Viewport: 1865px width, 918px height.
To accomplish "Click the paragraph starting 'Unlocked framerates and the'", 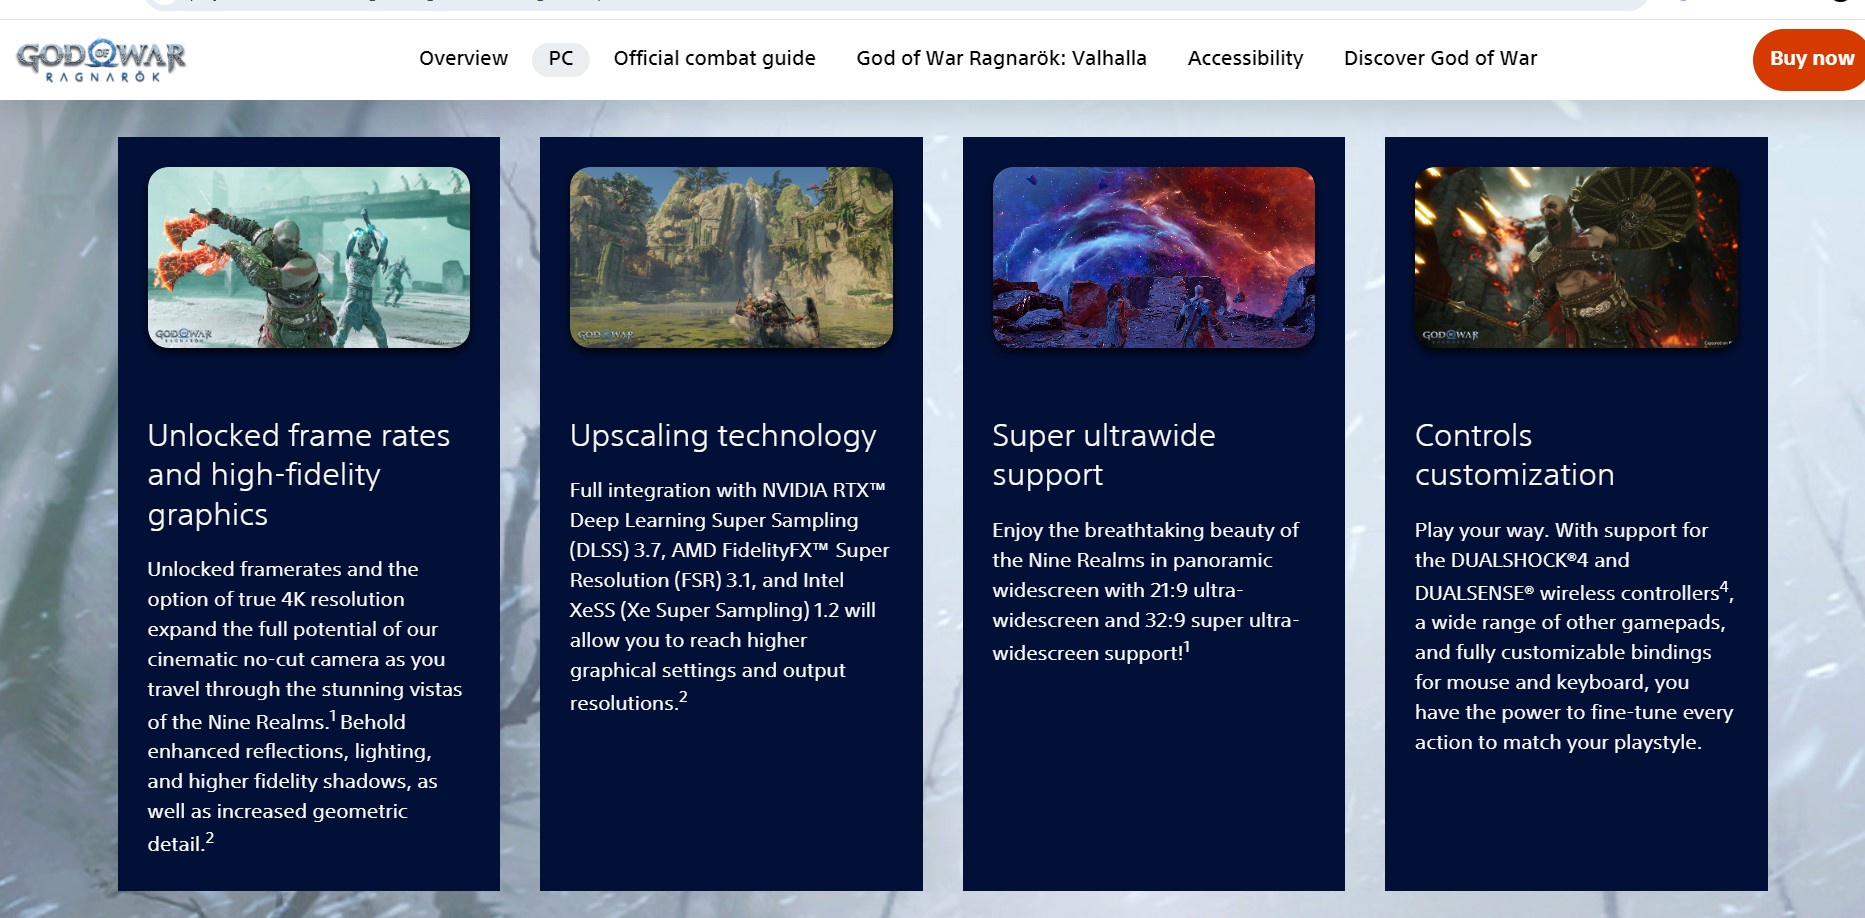I will pos(305,706).
